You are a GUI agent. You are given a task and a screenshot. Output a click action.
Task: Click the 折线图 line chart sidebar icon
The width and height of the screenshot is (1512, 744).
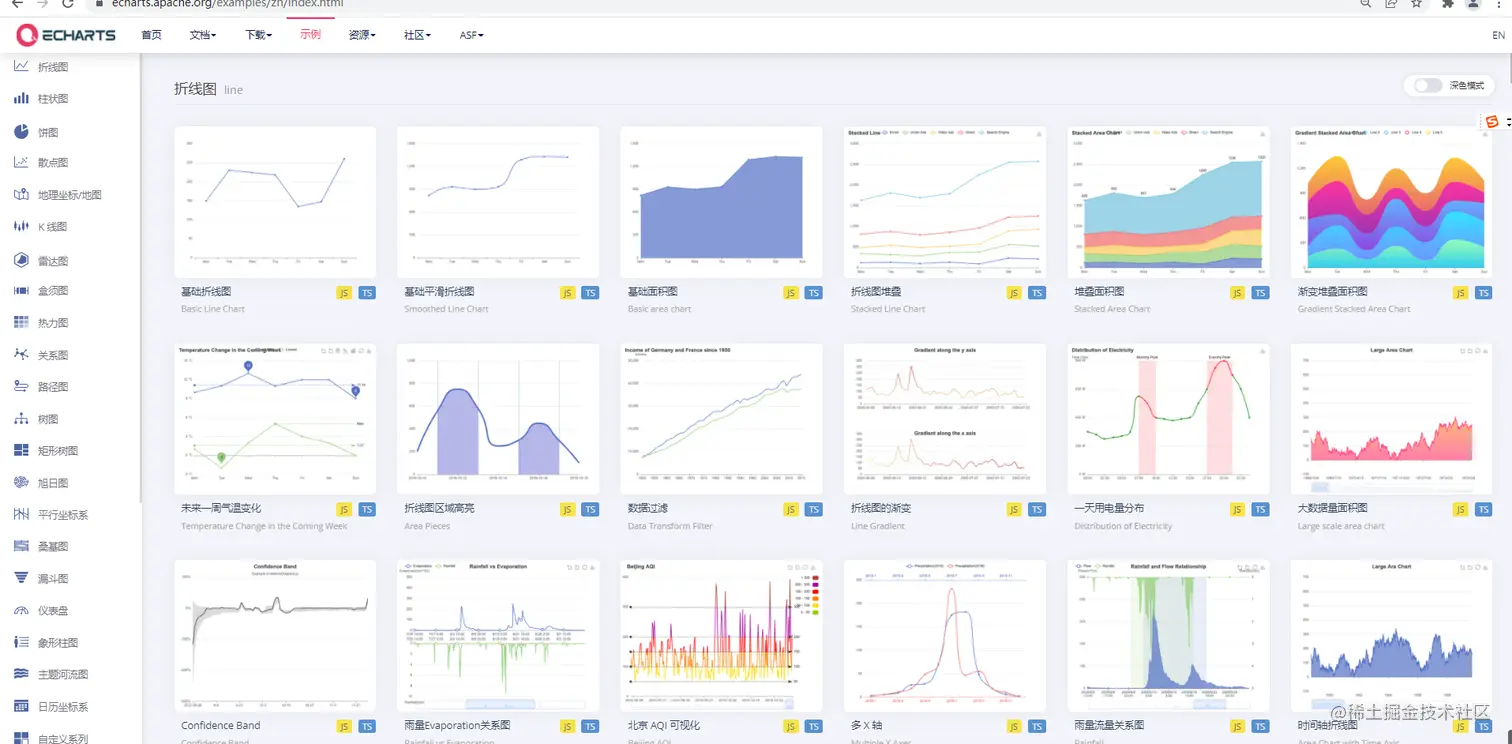(x=20, y=67)
